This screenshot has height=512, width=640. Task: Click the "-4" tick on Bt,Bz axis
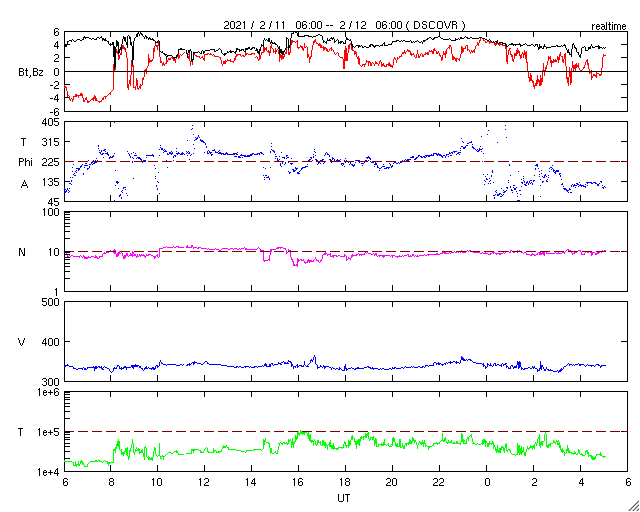(x=55, y=98)
